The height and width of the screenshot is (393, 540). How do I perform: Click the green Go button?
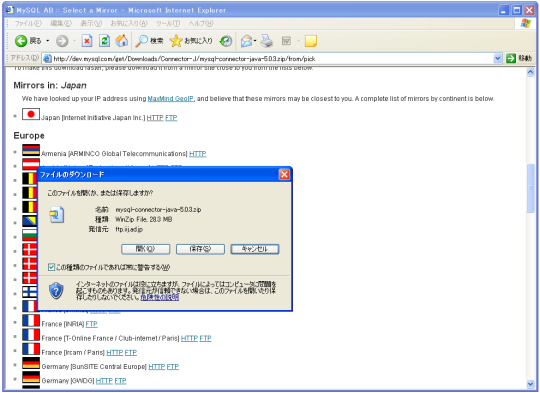tap(511, 59)
